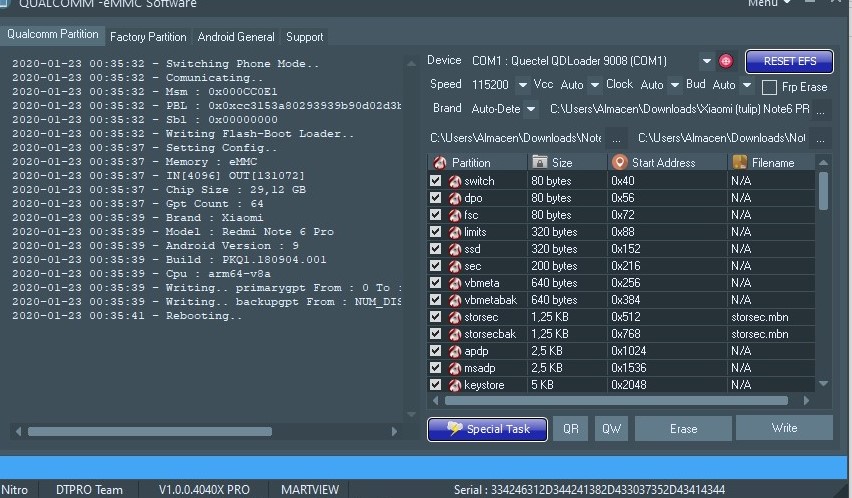Click the Rebooting.. log line

[x=127, y=316]
